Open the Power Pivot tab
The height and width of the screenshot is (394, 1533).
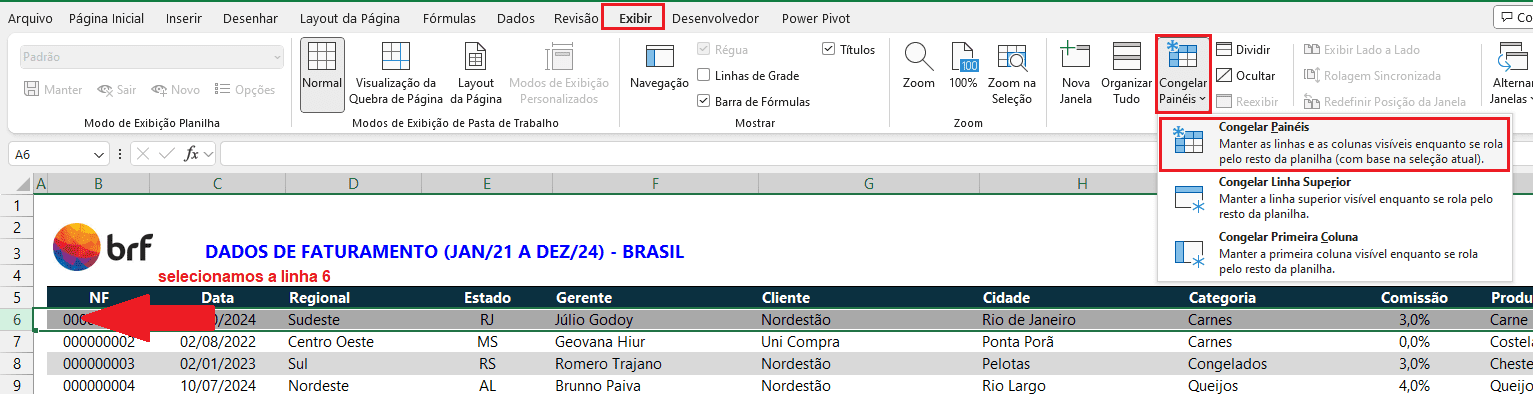pyautogui.click(x=815, y=18)
